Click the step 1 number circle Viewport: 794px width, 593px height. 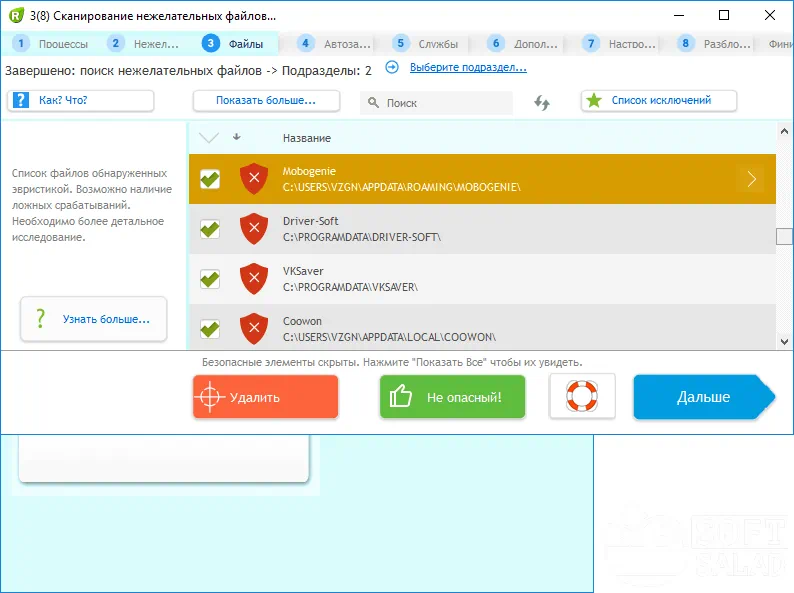(x=21, y=44)
